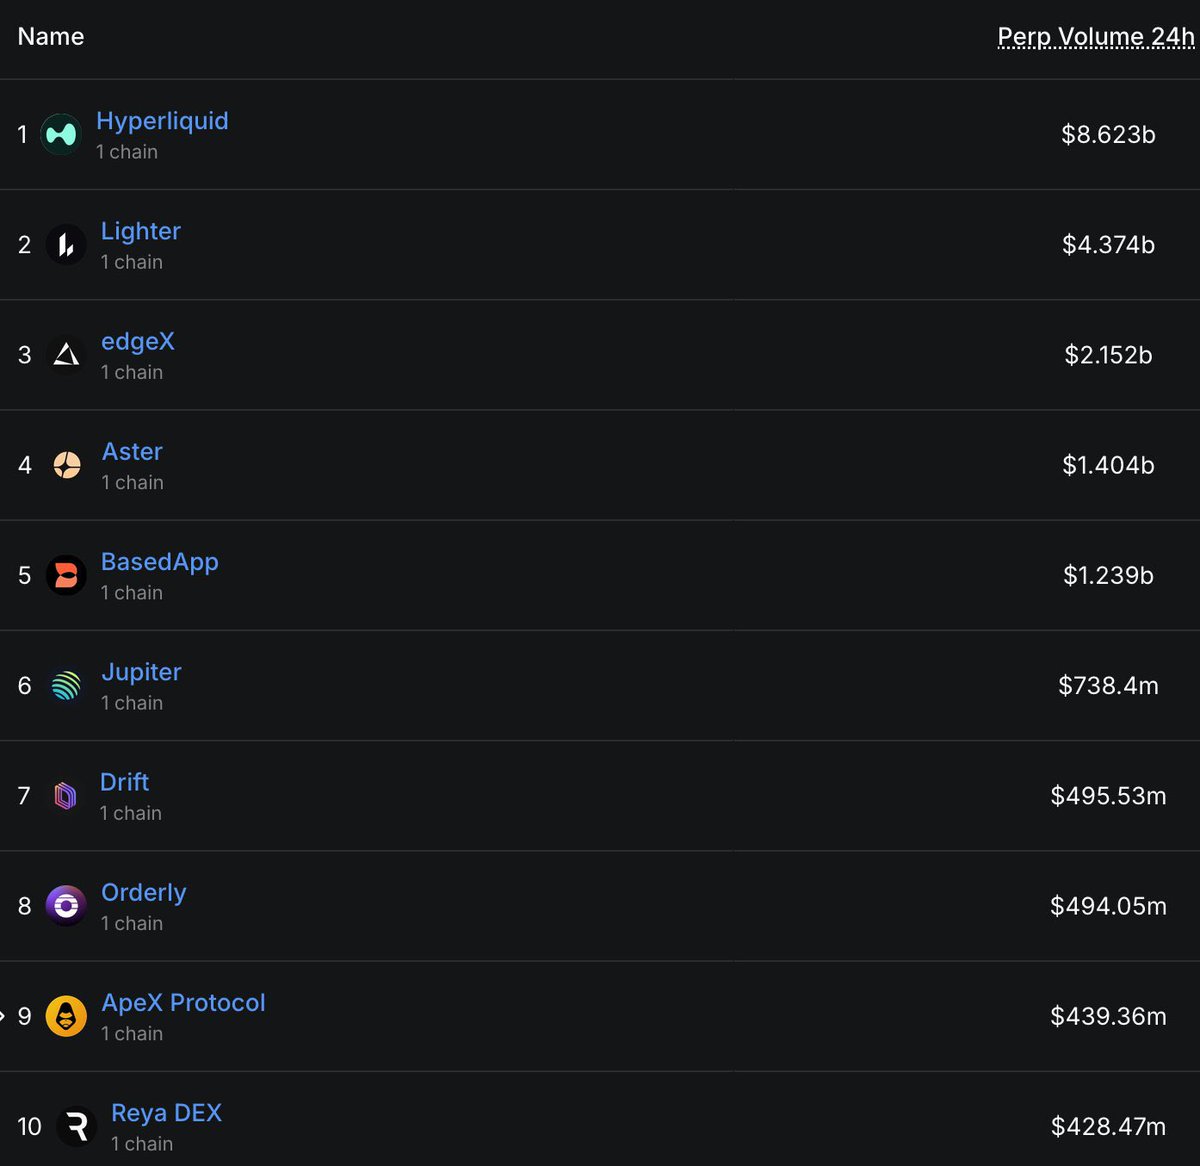Screen dimensions: 1200x1166
Task: Click the ApeX Protocol logo icon
Action: (66, 1016)
